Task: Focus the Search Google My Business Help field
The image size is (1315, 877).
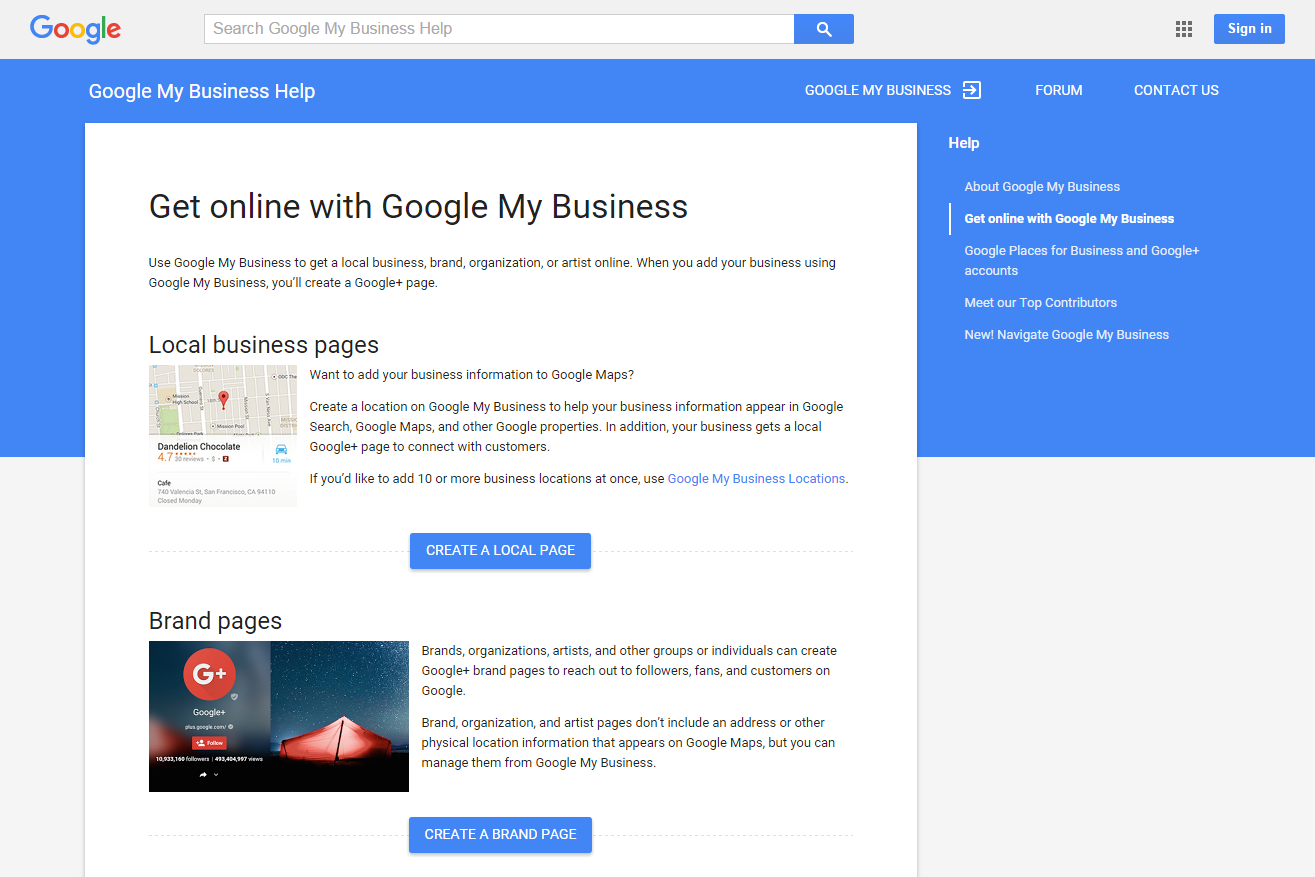Action: pos(498,29)
